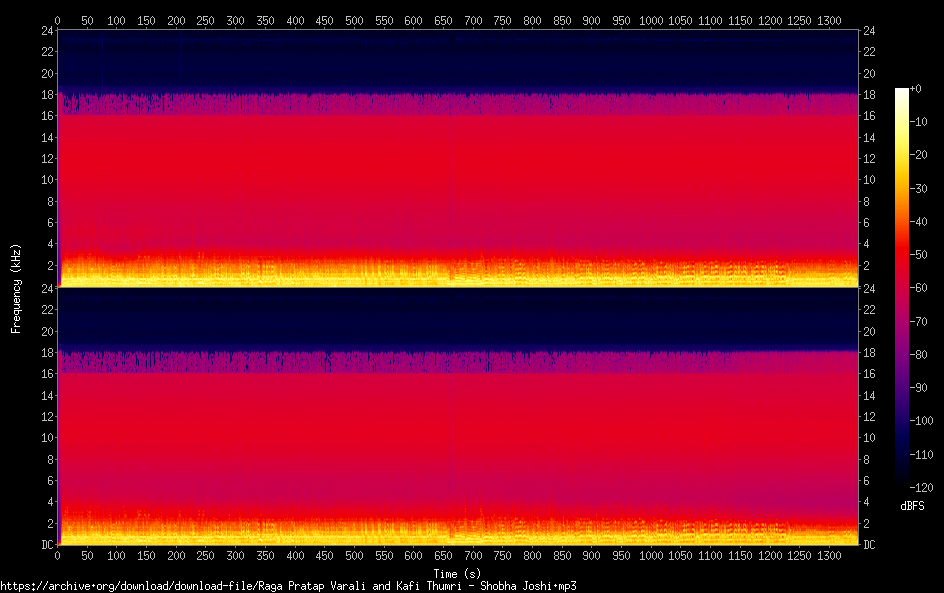Click the upper channel's left '18' kHz tick
944x593 pixels.
click(47, 95)
